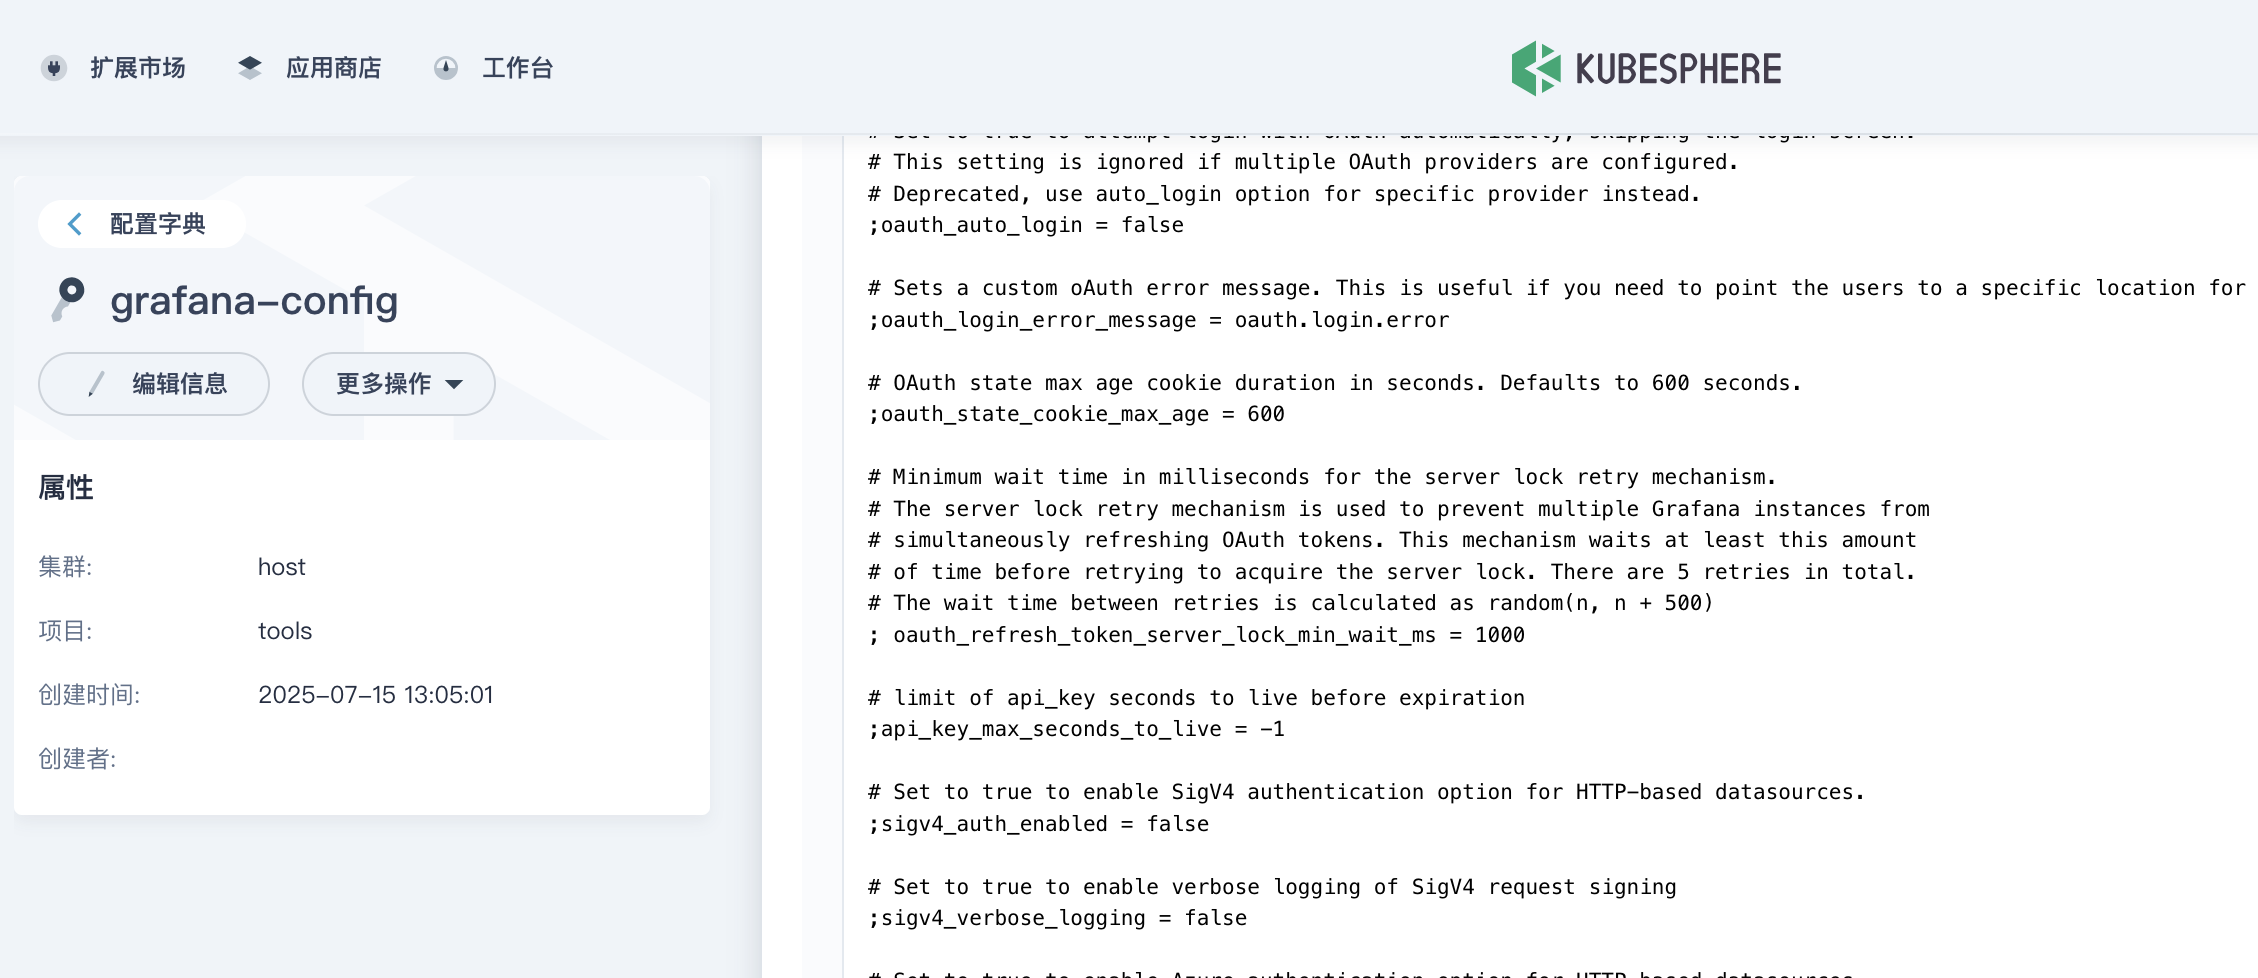Click the 应用商店 stacked-layers icon
2258x978 pixels.
pyautogui.click(x=251, y=67)
